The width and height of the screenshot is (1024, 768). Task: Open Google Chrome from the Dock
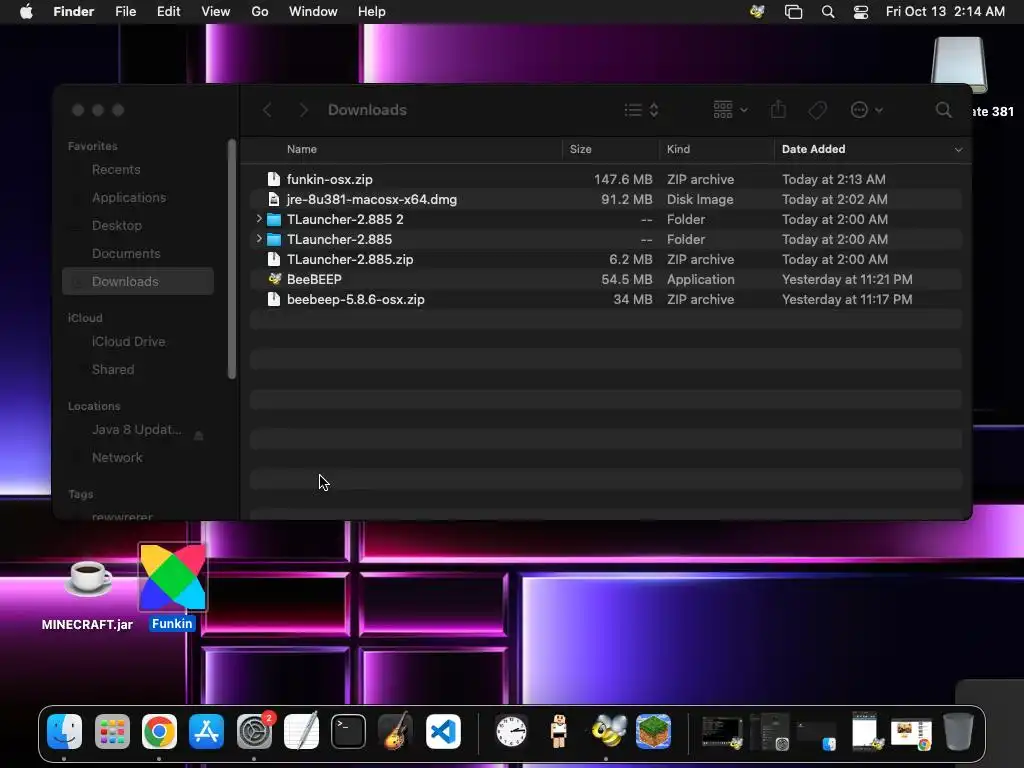[x=159, y=731]
